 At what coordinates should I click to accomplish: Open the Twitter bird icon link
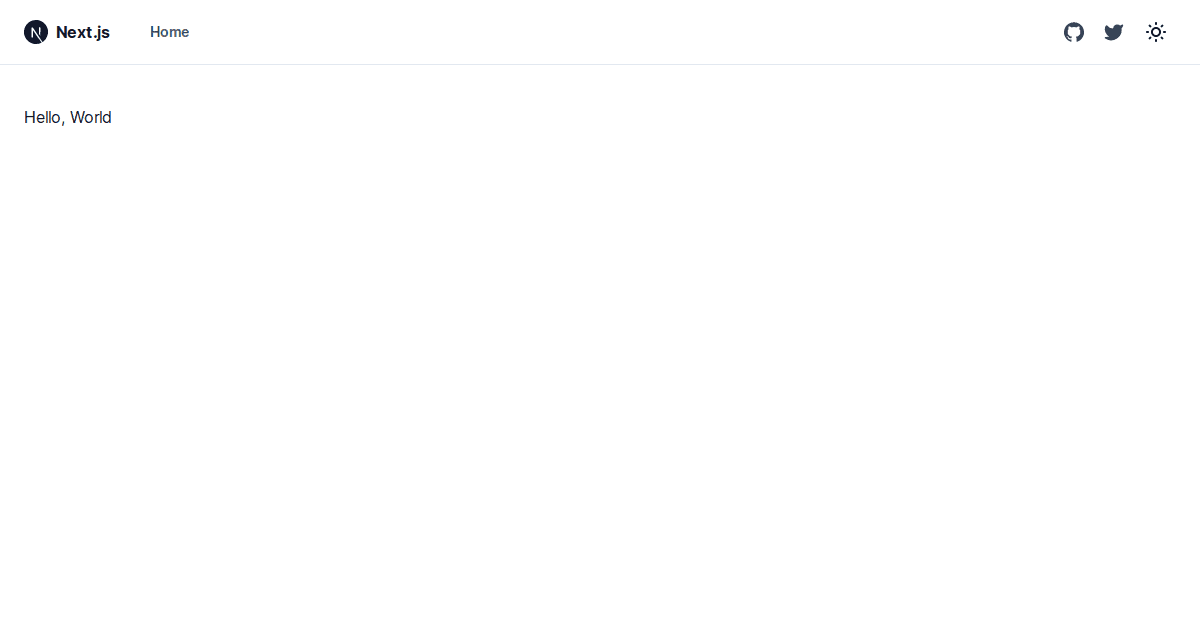click(1114, 32)
